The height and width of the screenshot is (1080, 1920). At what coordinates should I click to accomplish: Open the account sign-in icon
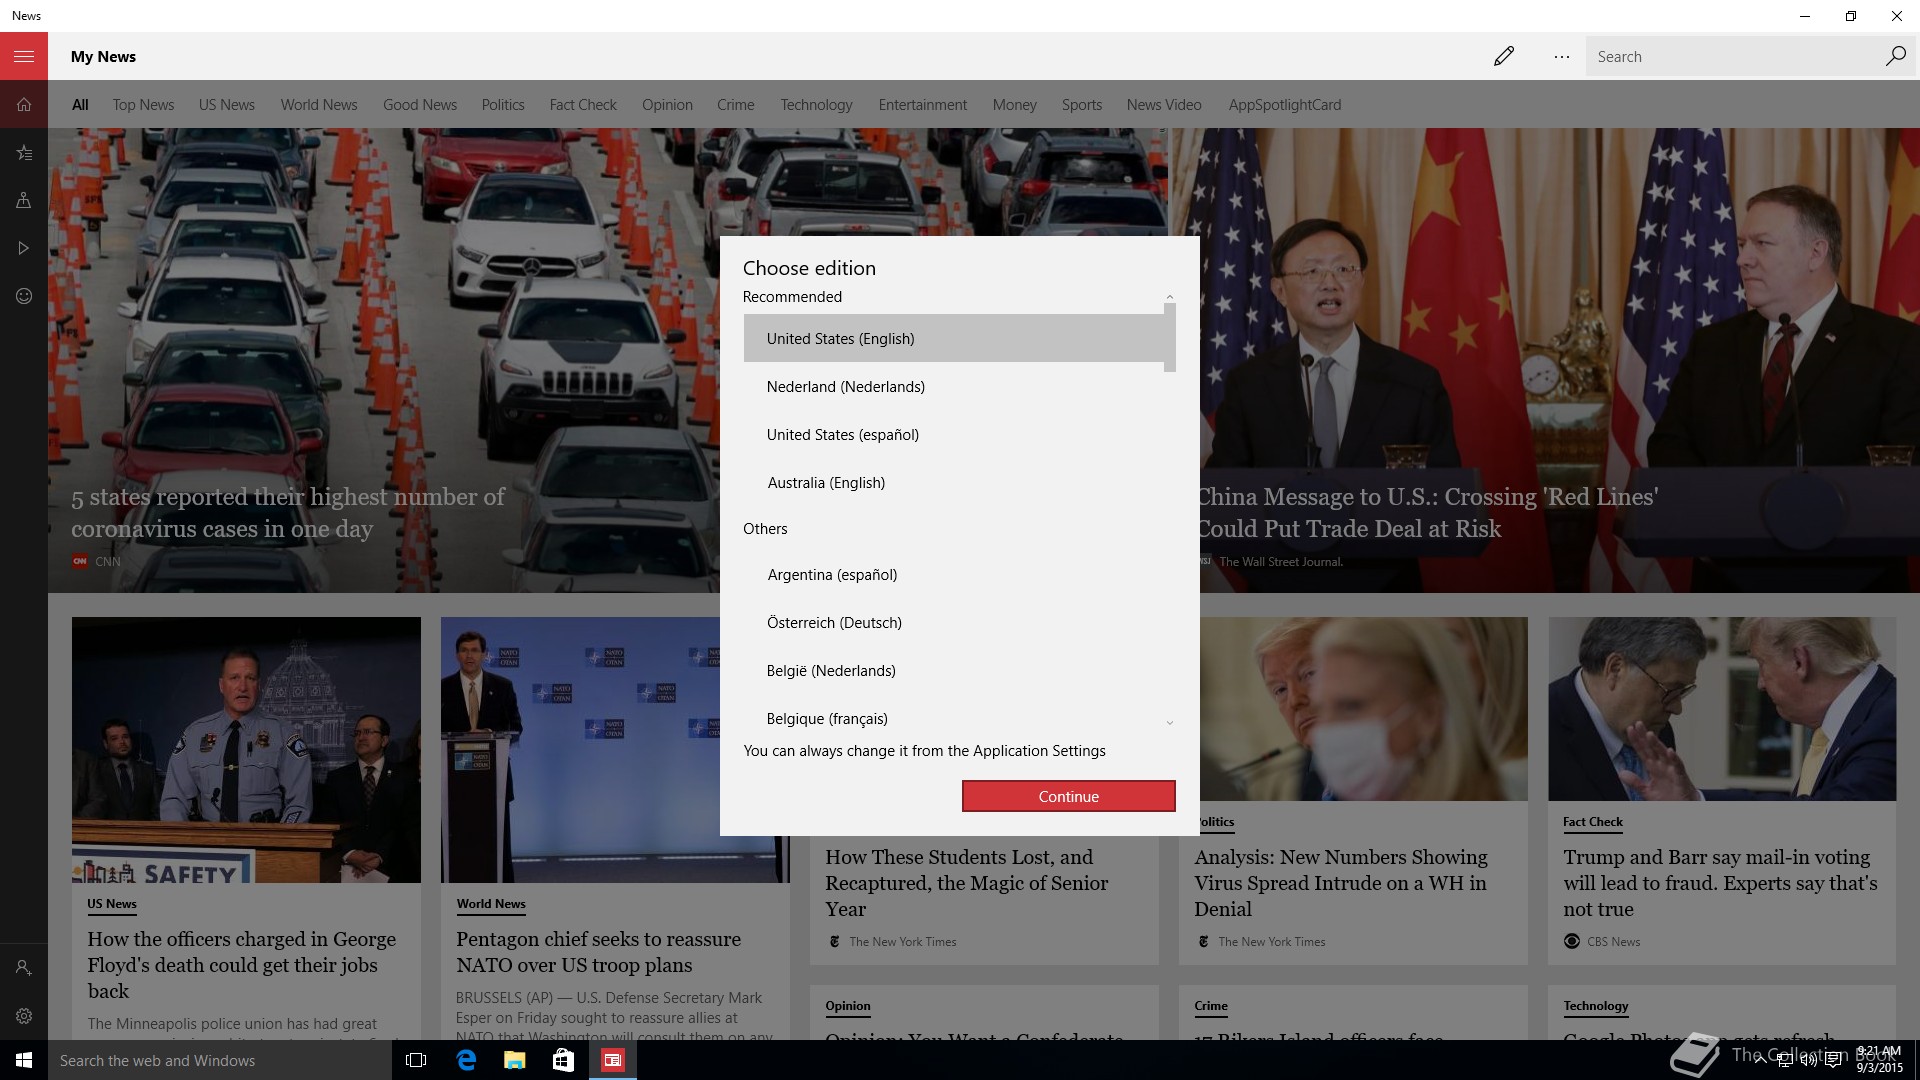pos(24,968)
